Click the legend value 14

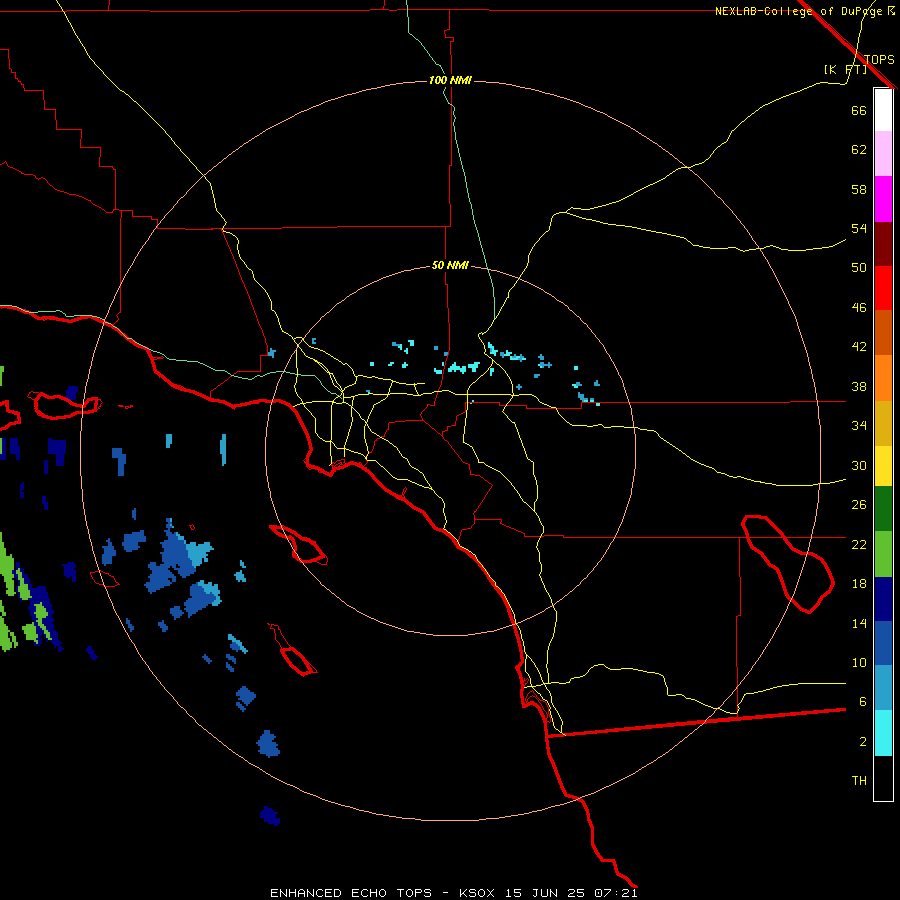click(859, 623)
